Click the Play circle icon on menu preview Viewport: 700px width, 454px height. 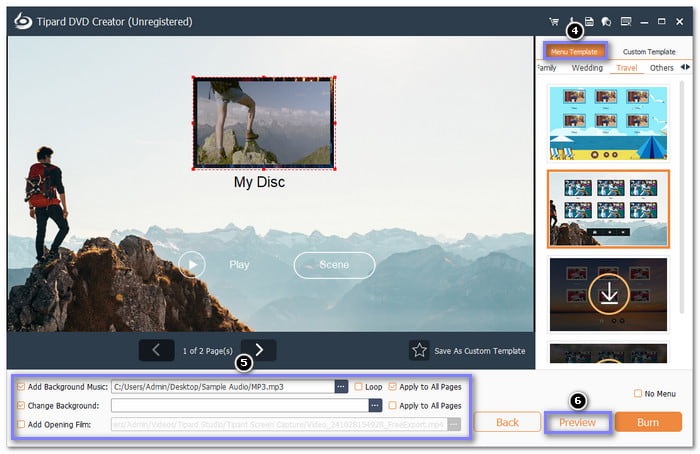pyautogui.click(x=192, y=264)
